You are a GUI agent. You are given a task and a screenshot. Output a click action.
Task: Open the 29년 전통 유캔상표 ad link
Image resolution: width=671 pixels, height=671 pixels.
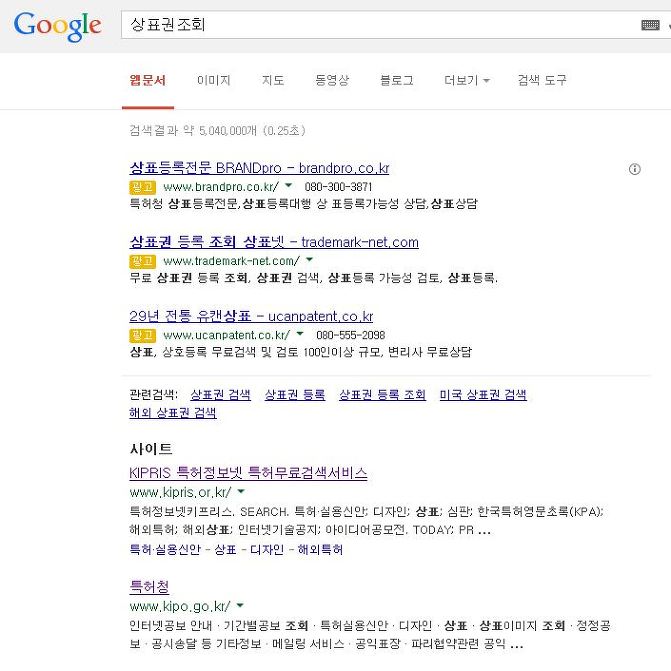(x=251, y=316)
